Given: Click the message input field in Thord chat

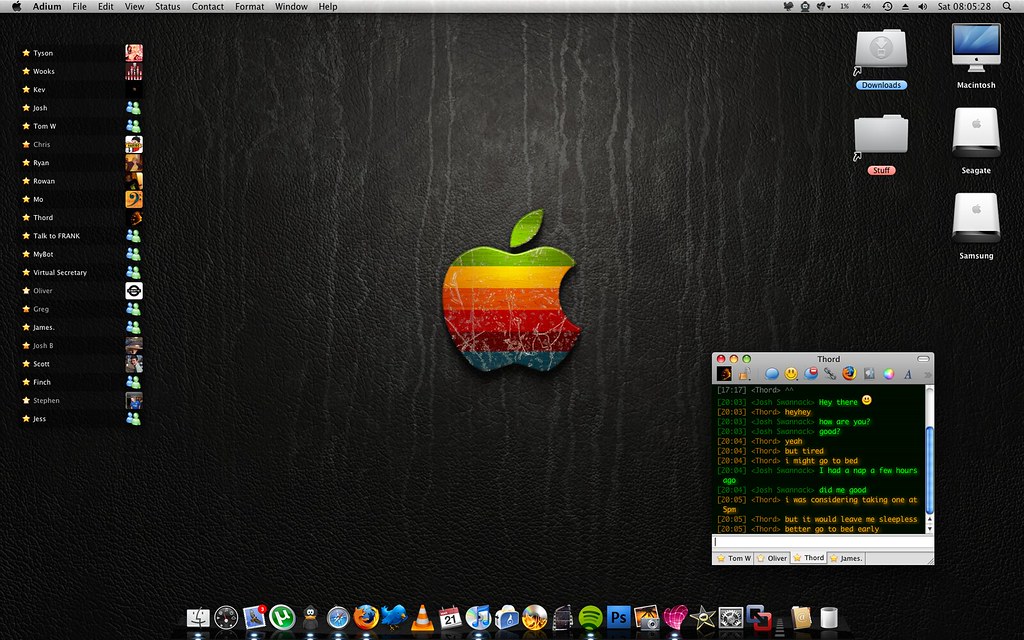Looking at the screenshot, I should pos(822,542).
